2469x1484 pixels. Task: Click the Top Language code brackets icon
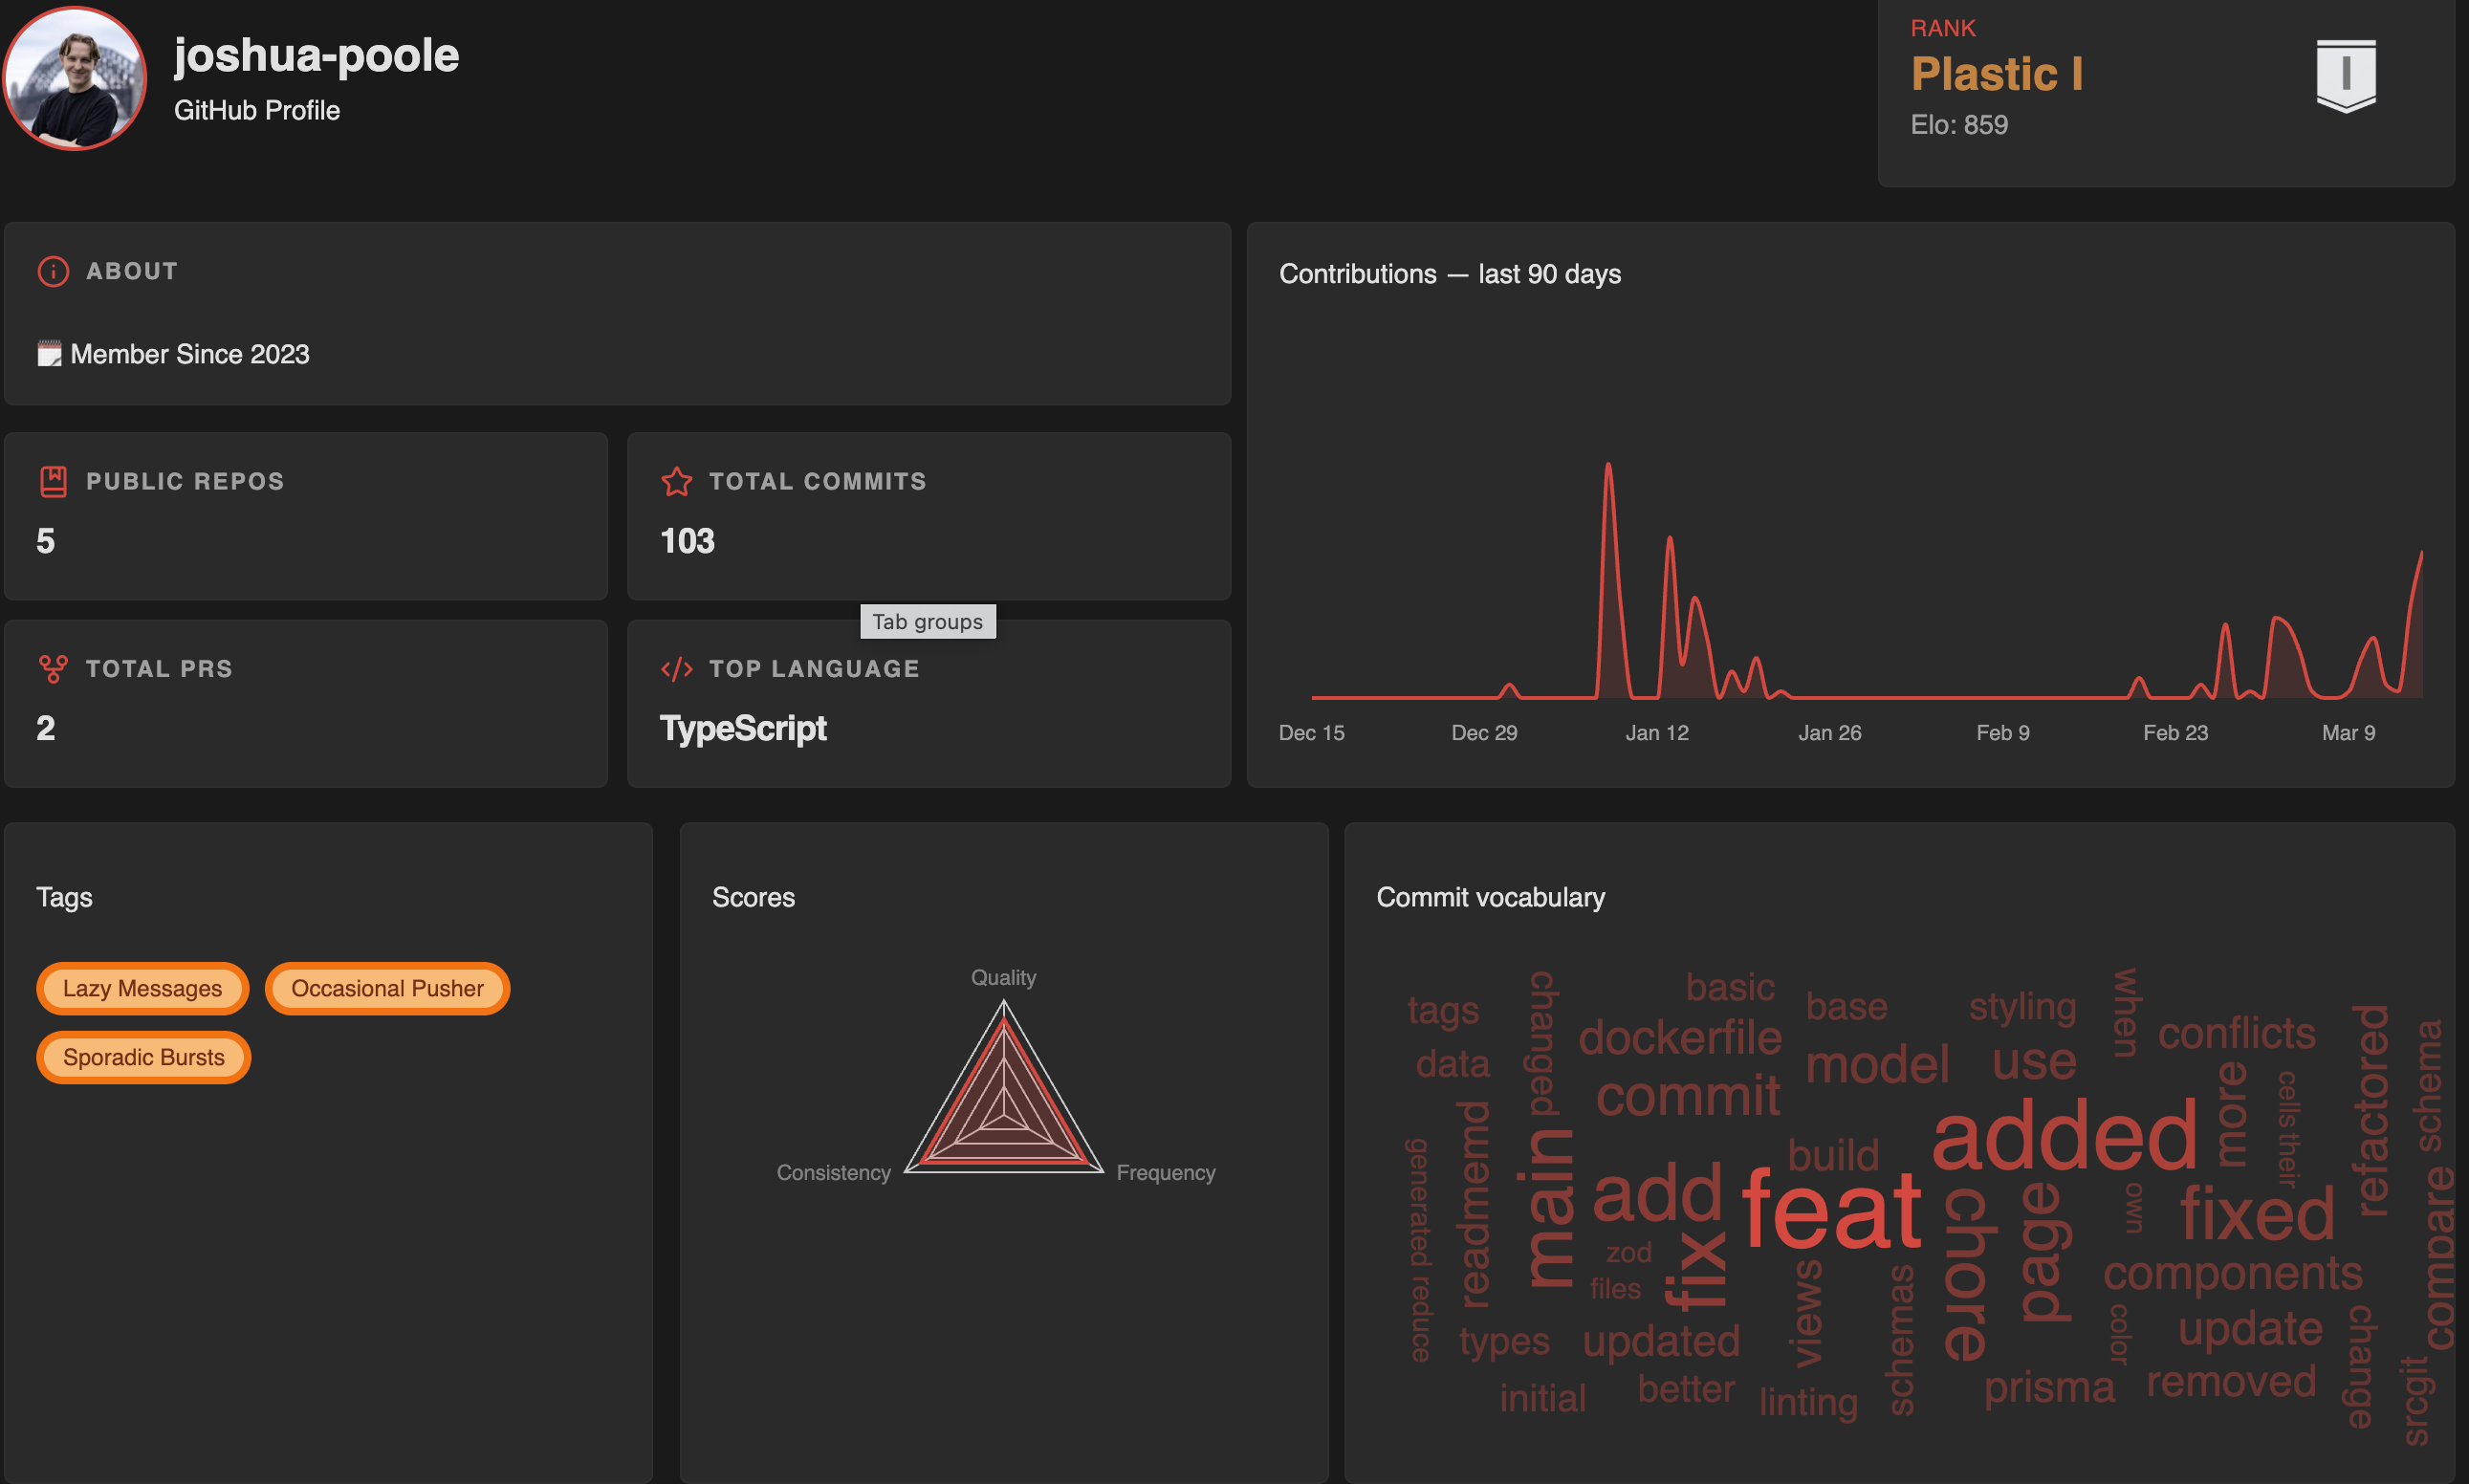[x=676, y=668]
